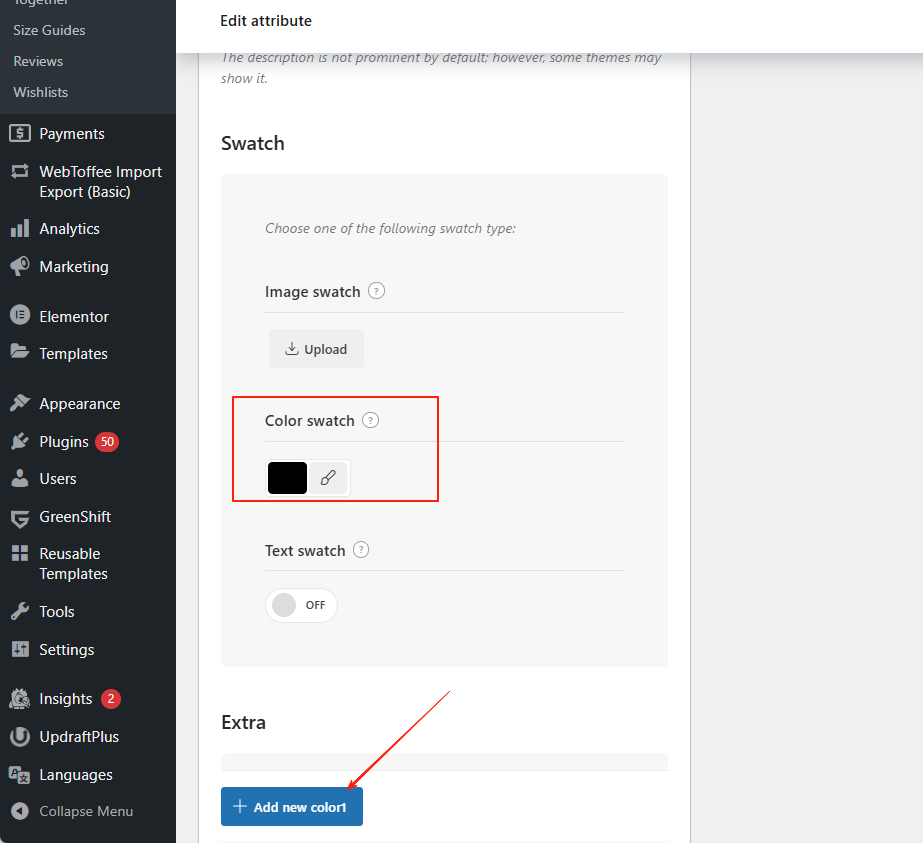Click the Plugins plug icon
Viewport: 923px width, 843px height.
[x=19, y=442]
